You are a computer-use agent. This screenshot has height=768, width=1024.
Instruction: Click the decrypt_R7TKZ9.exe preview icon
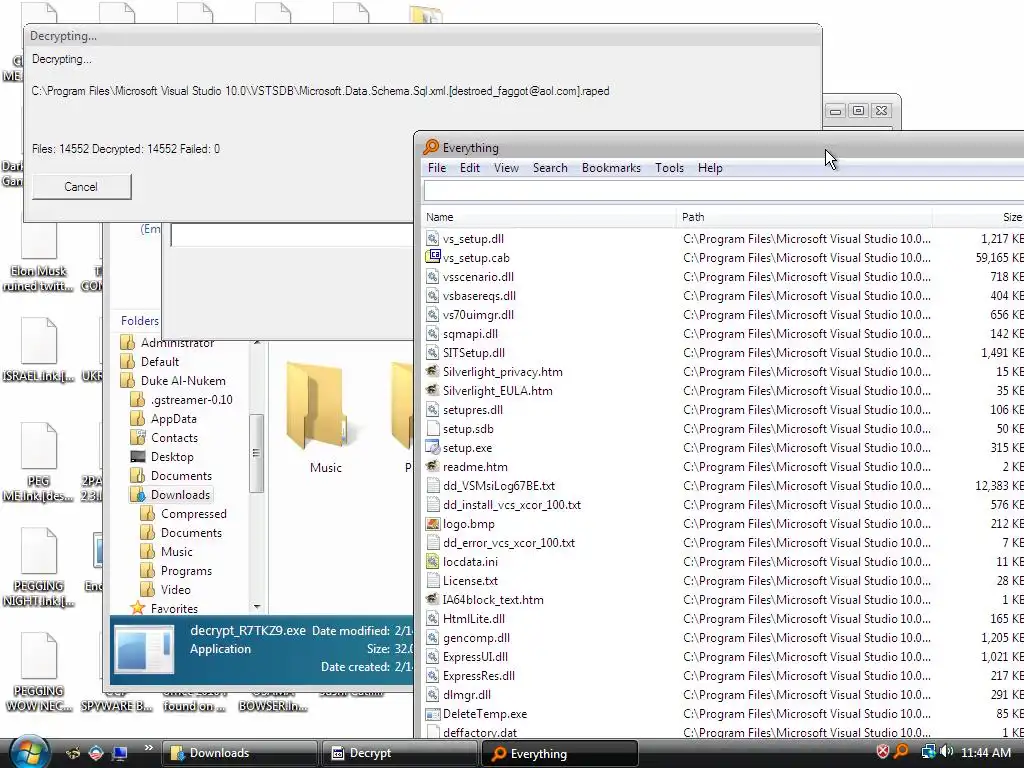coord(144,649)
